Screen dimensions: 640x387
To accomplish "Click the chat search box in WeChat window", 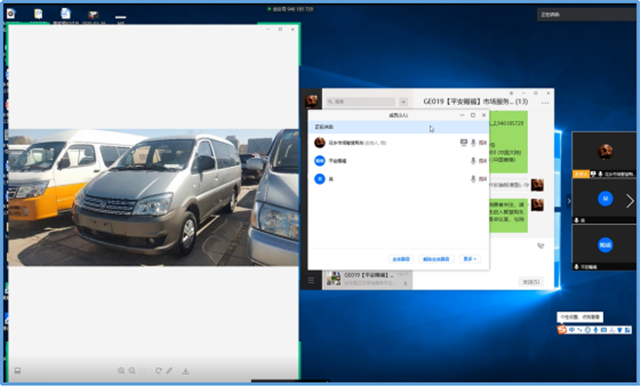I will tap(360, 101).
